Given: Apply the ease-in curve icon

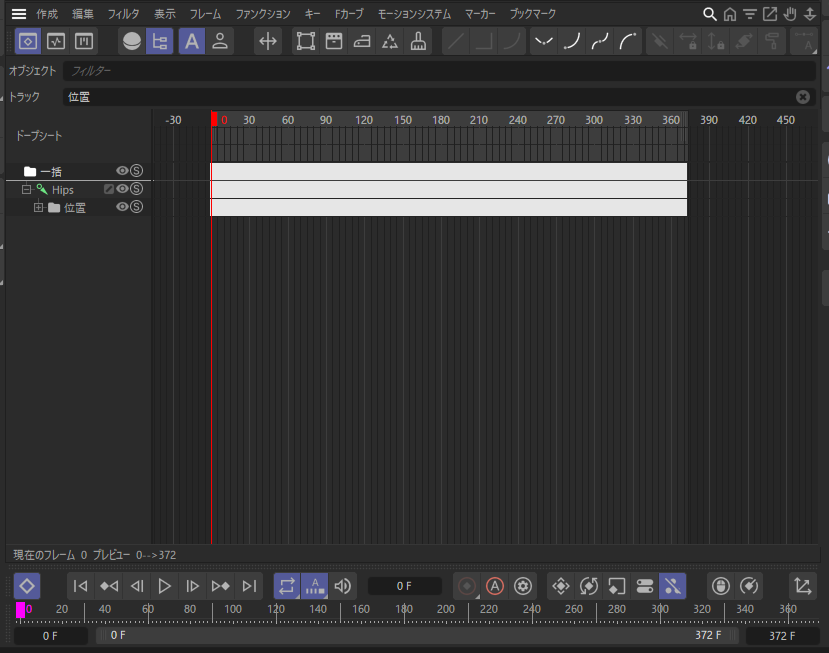Looking at the screenshot, I should [x=572, y=41].
